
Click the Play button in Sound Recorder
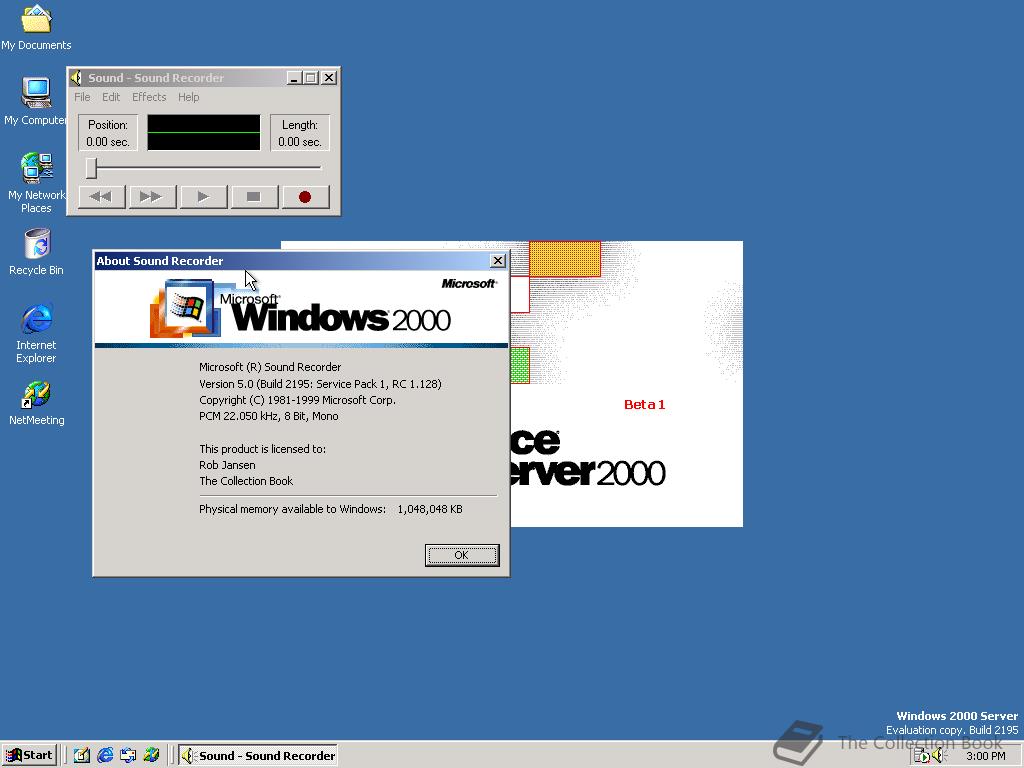point(203,197)
